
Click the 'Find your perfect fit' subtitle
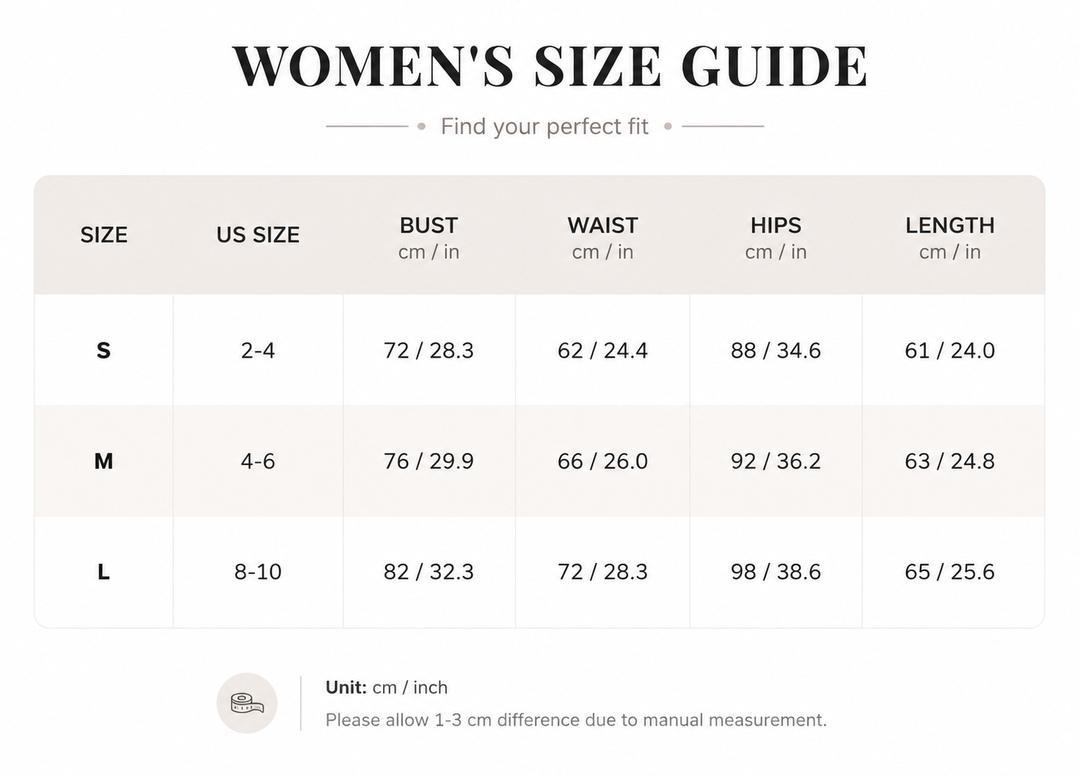click(544, 127)
